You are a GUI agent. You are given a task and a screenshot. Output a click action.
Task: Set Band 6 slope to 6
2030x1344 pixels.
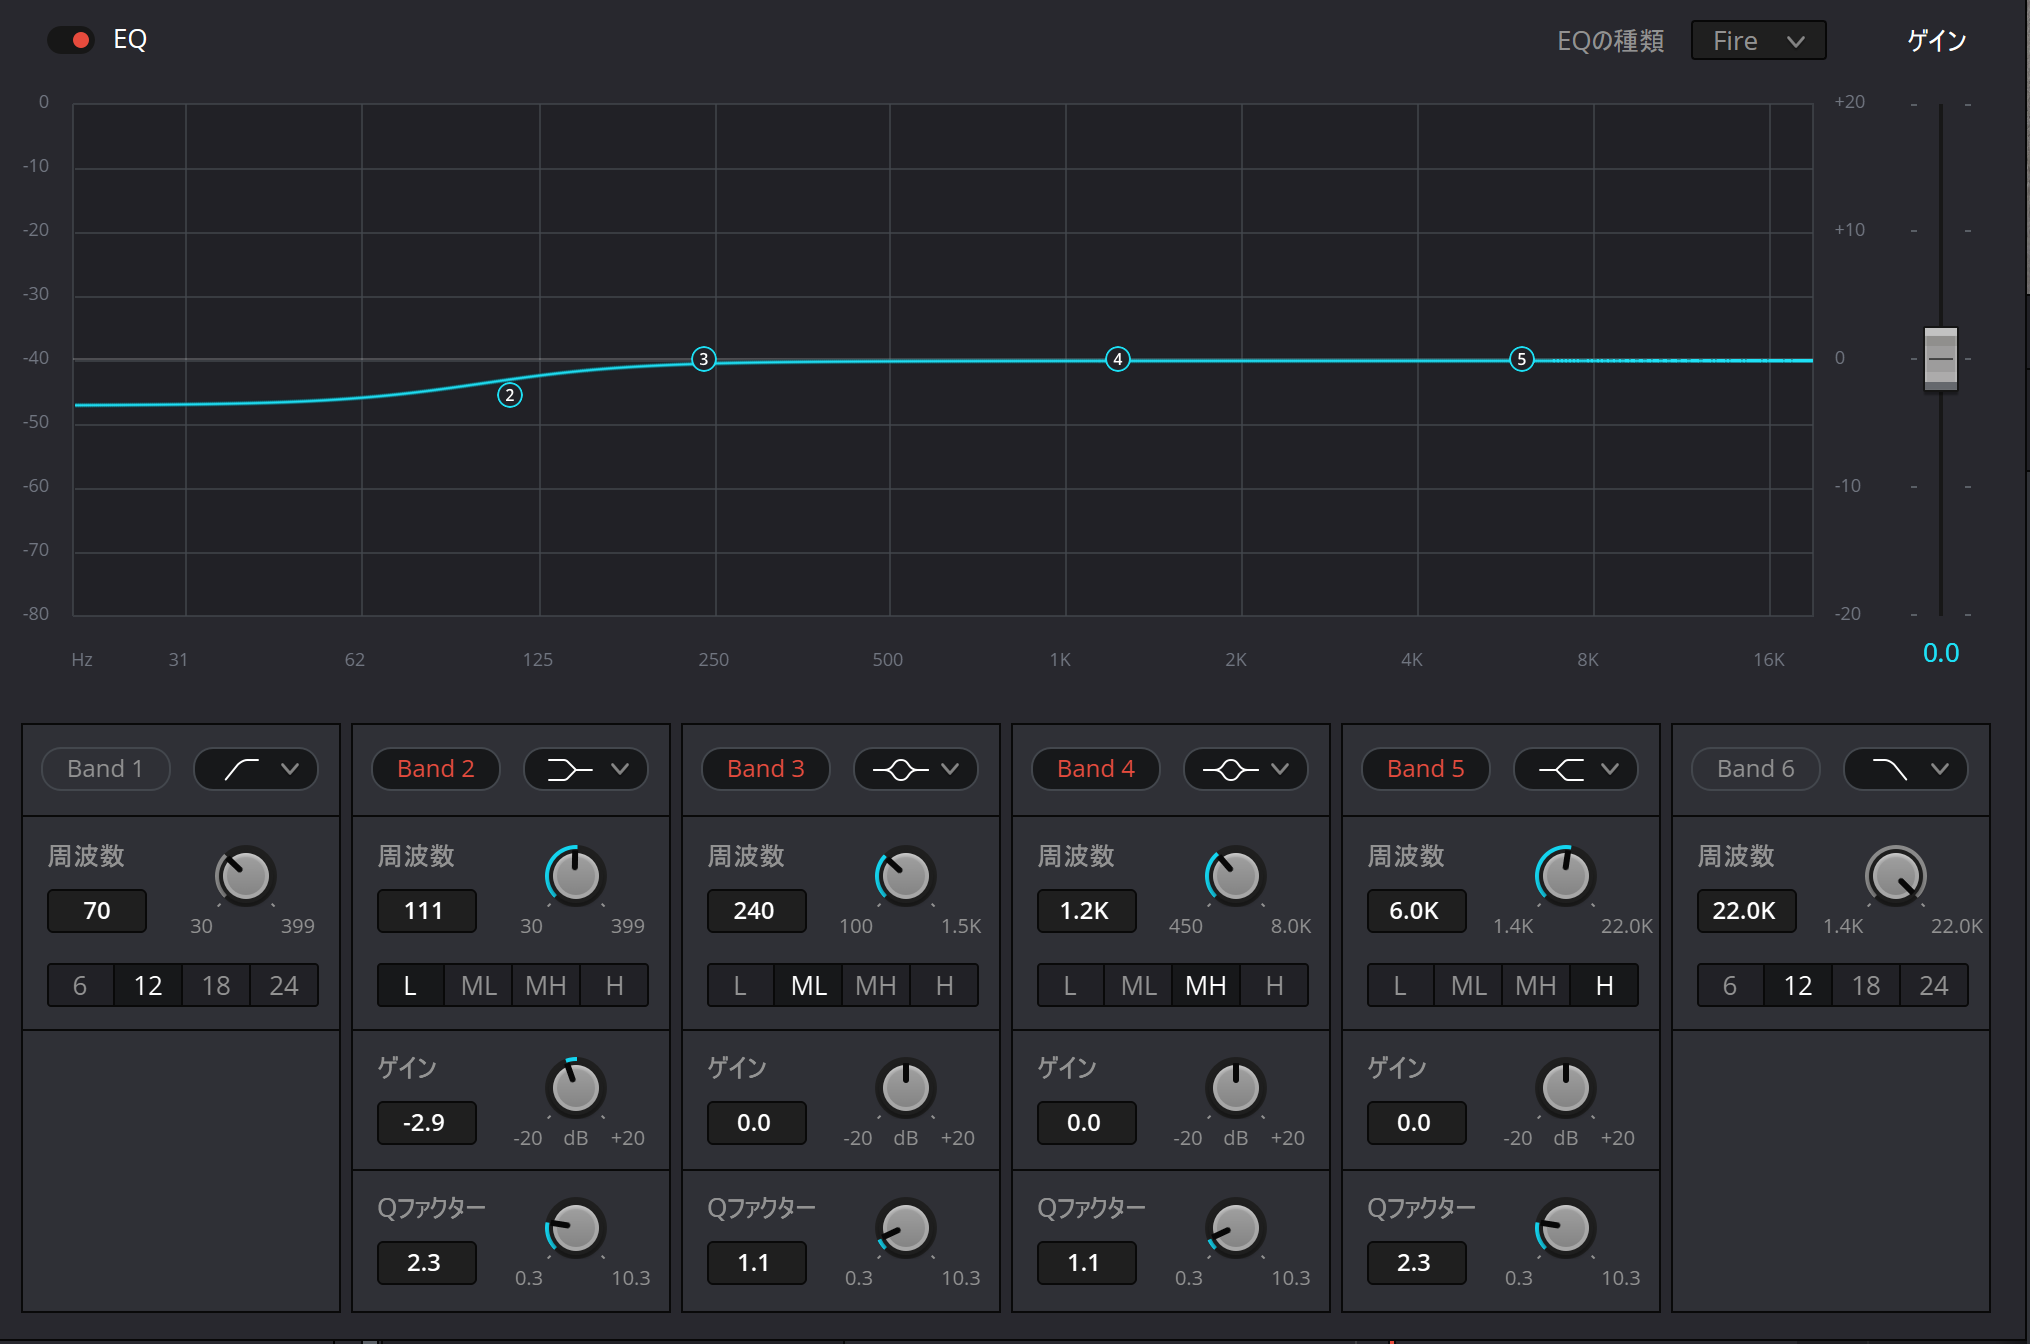1730,986
